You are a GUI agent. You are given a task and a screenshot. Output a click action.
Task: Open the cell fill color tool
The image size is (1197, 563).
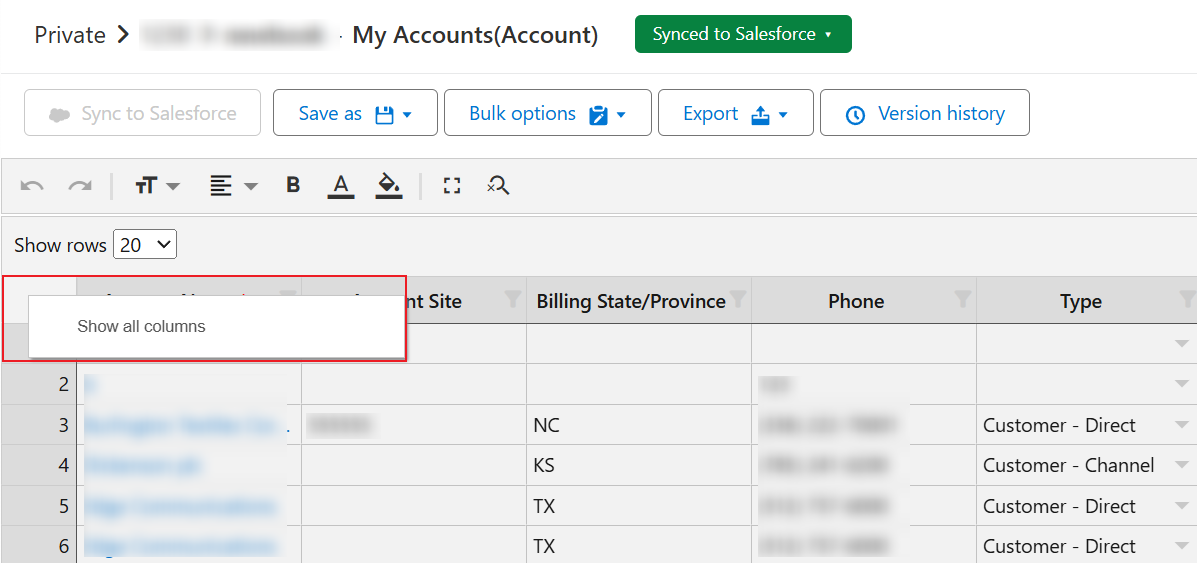(389, 186)
